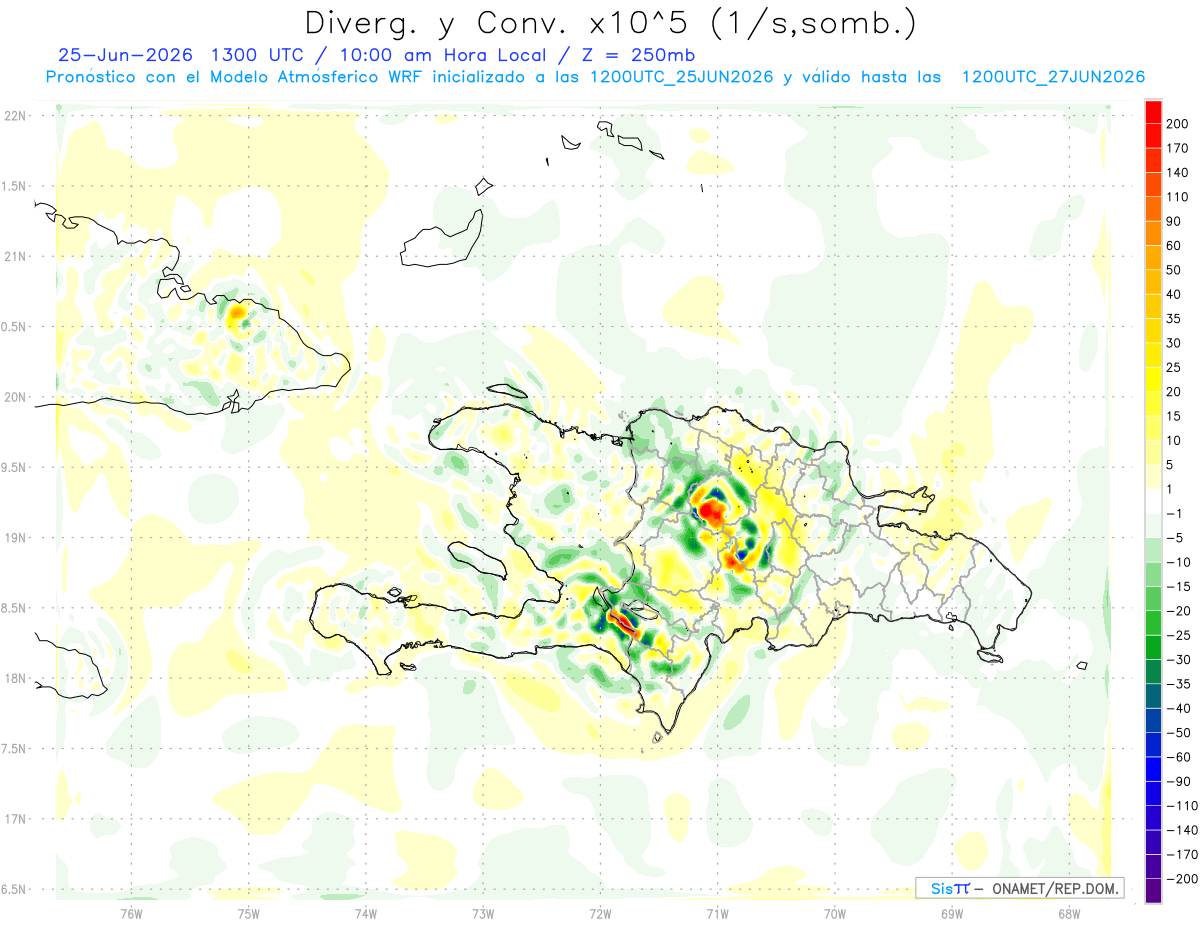Screen dimensions: 1200x927
Task: Click the colorbar label '35'
Action: tap(1174, 319)
